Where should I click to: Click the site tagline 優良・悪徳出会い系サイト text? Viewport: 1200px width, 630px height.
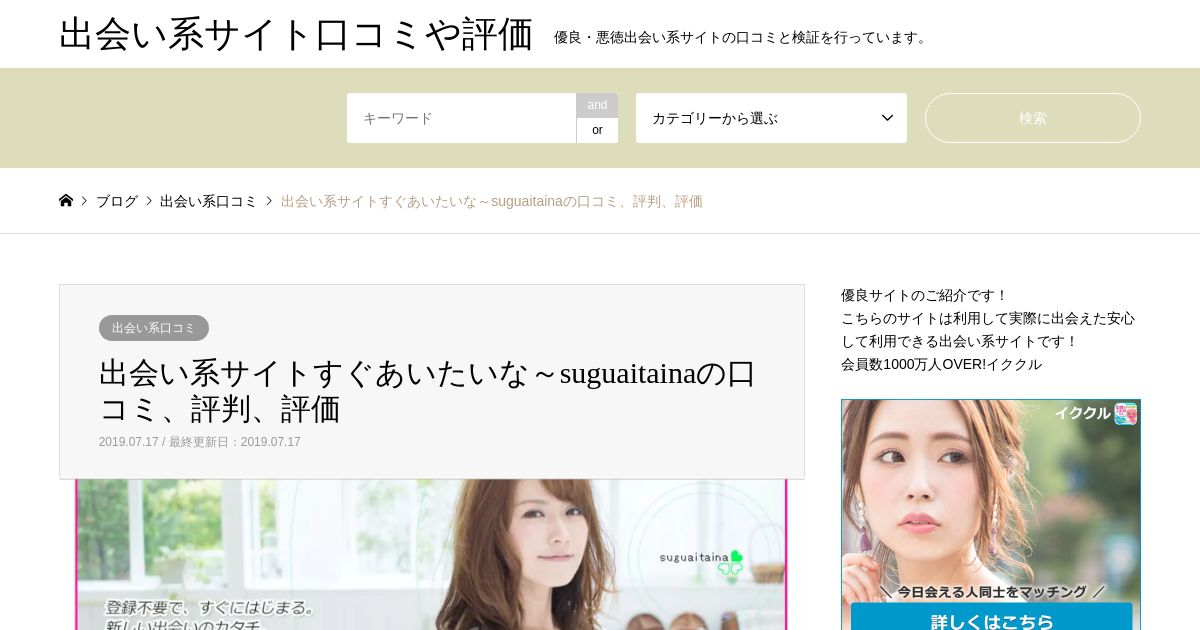click(743, 37)
